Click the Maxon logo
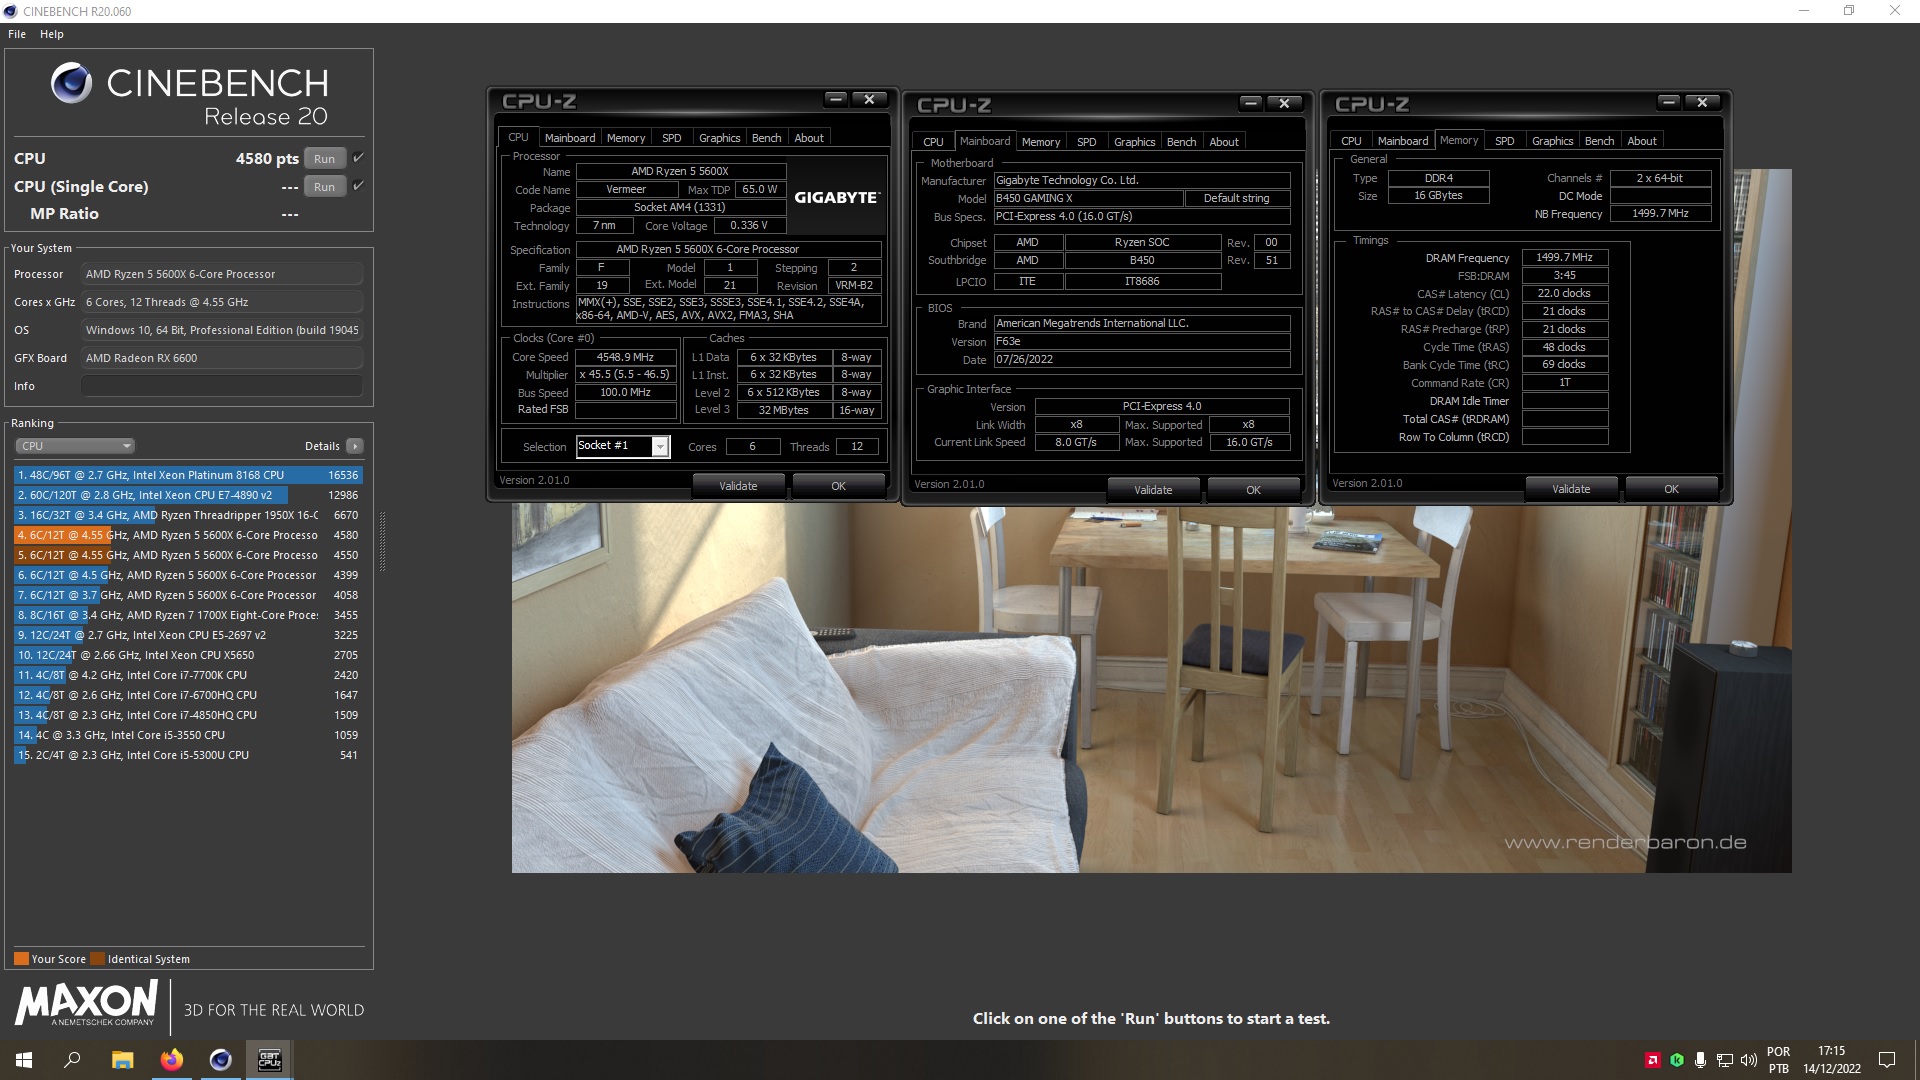The height and width of the screenshot is (1080, 1920). click(x=86, y=1003)
